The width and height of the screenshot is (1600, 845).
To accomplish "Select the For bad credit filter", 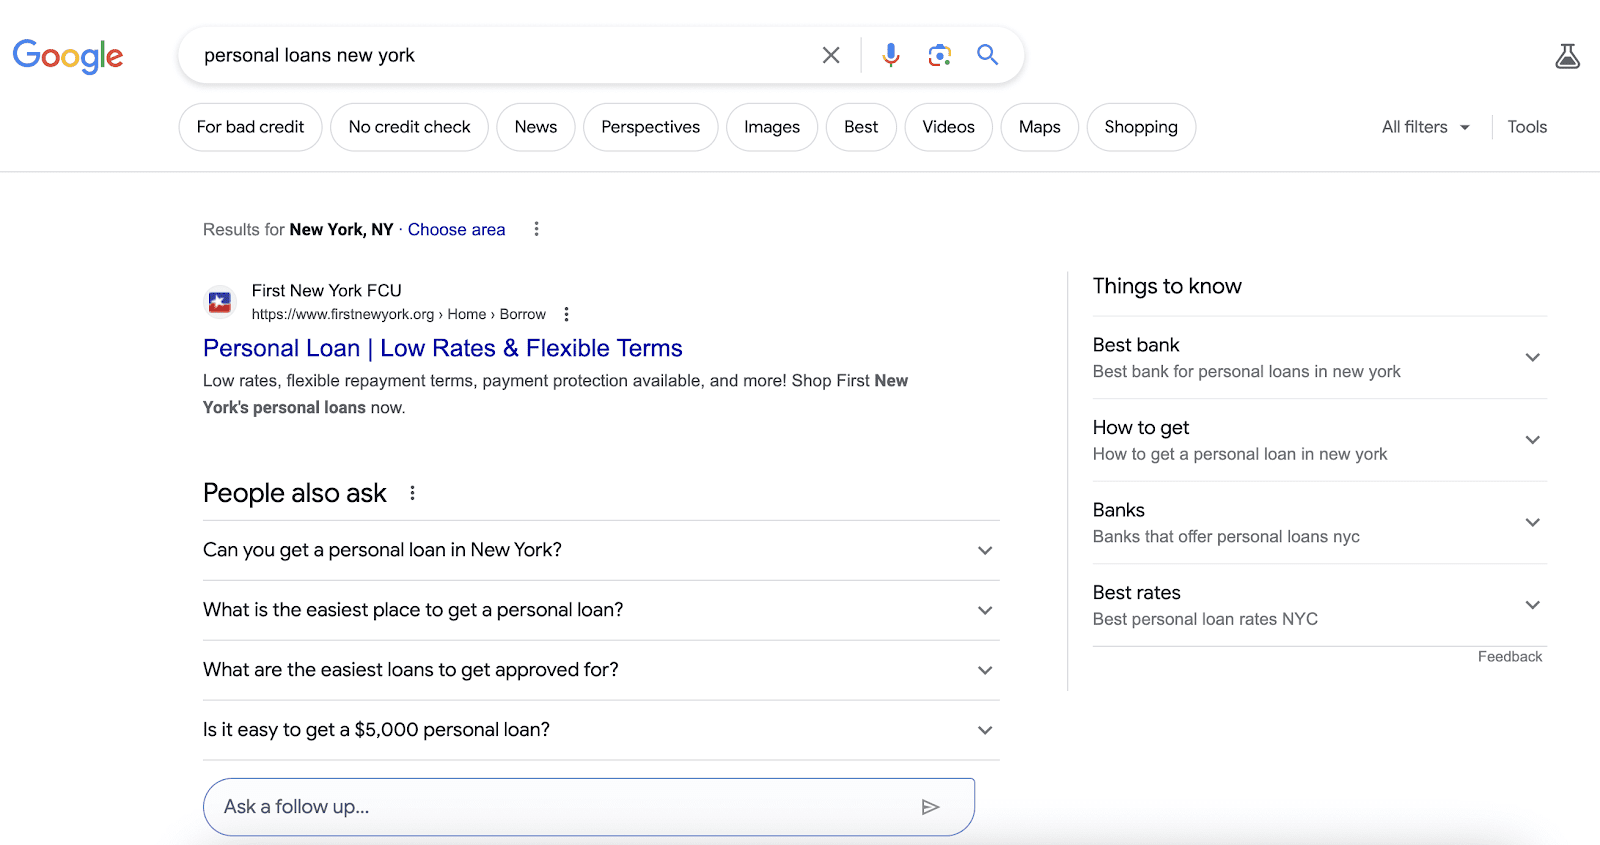I will [250, 127].
